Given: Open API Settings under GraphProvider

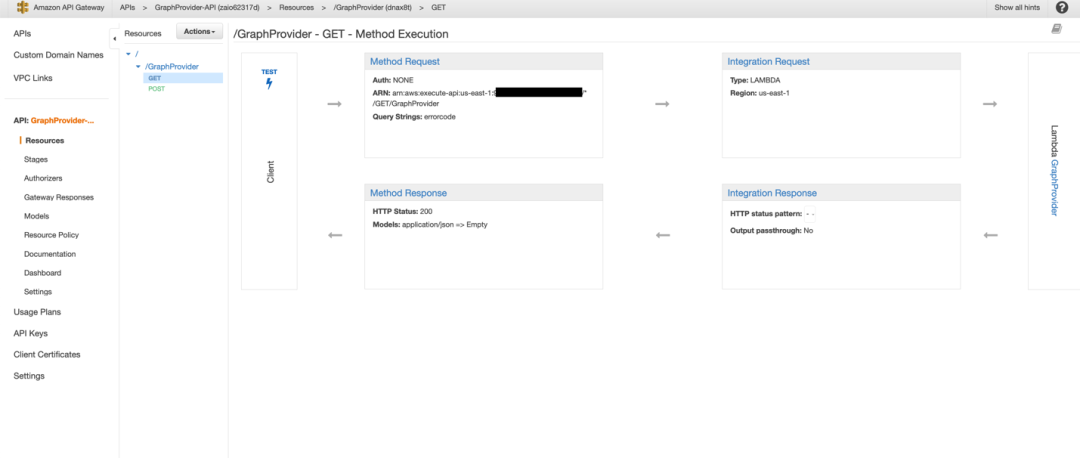Looking at the screenshot, I should [x=37, y=292].
